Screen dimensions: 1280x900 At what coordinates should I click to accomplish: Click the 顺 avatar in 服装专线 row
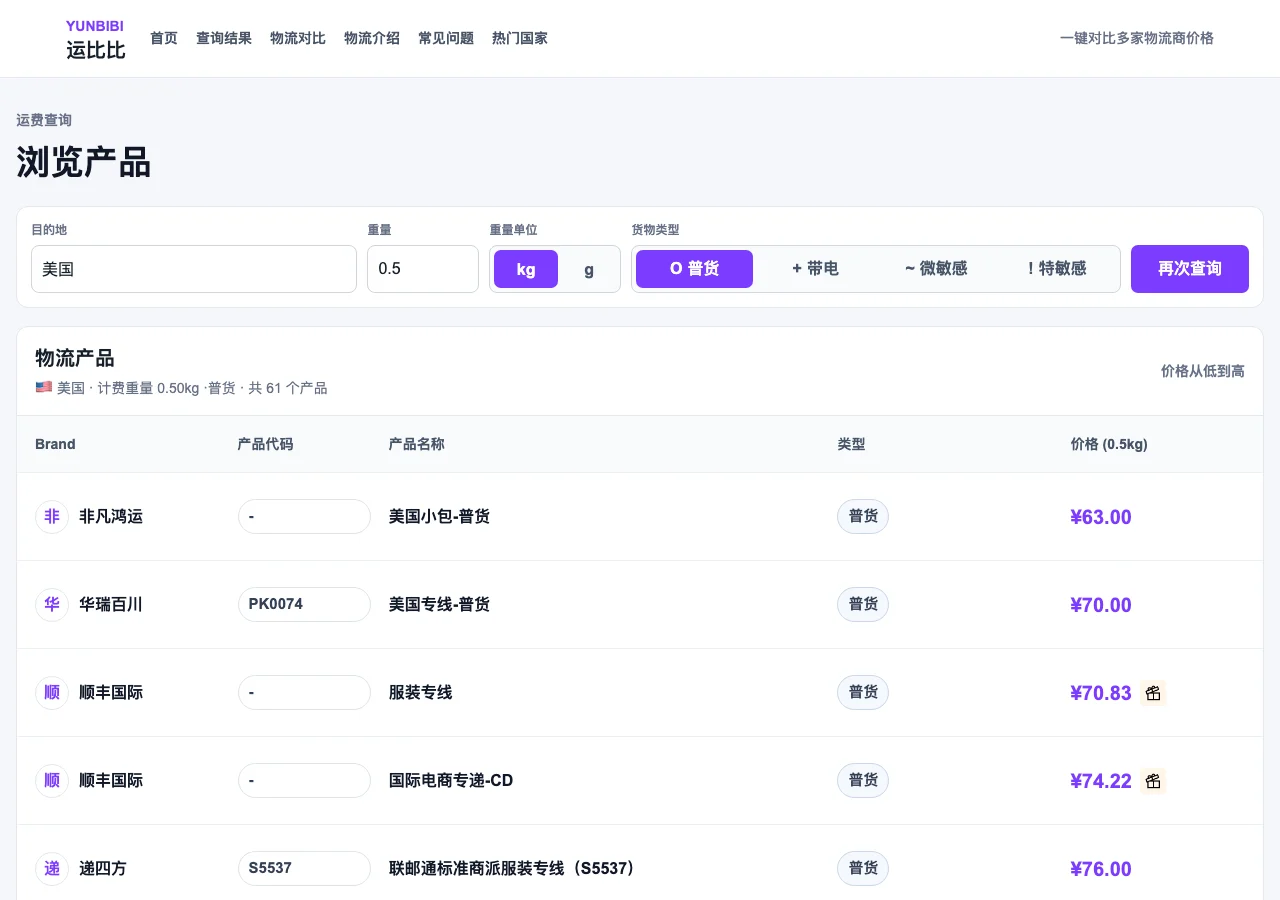52,692
